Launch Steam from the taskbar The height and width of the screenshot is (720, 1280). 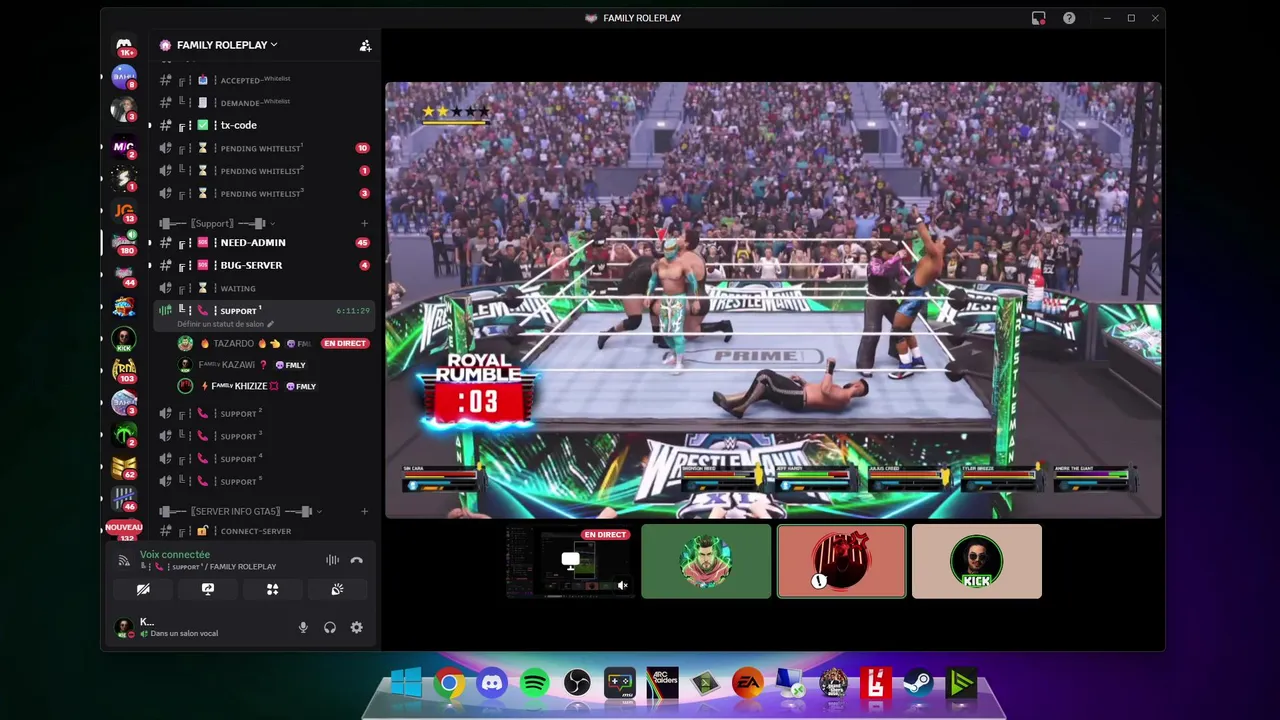(x=918, y=684)
